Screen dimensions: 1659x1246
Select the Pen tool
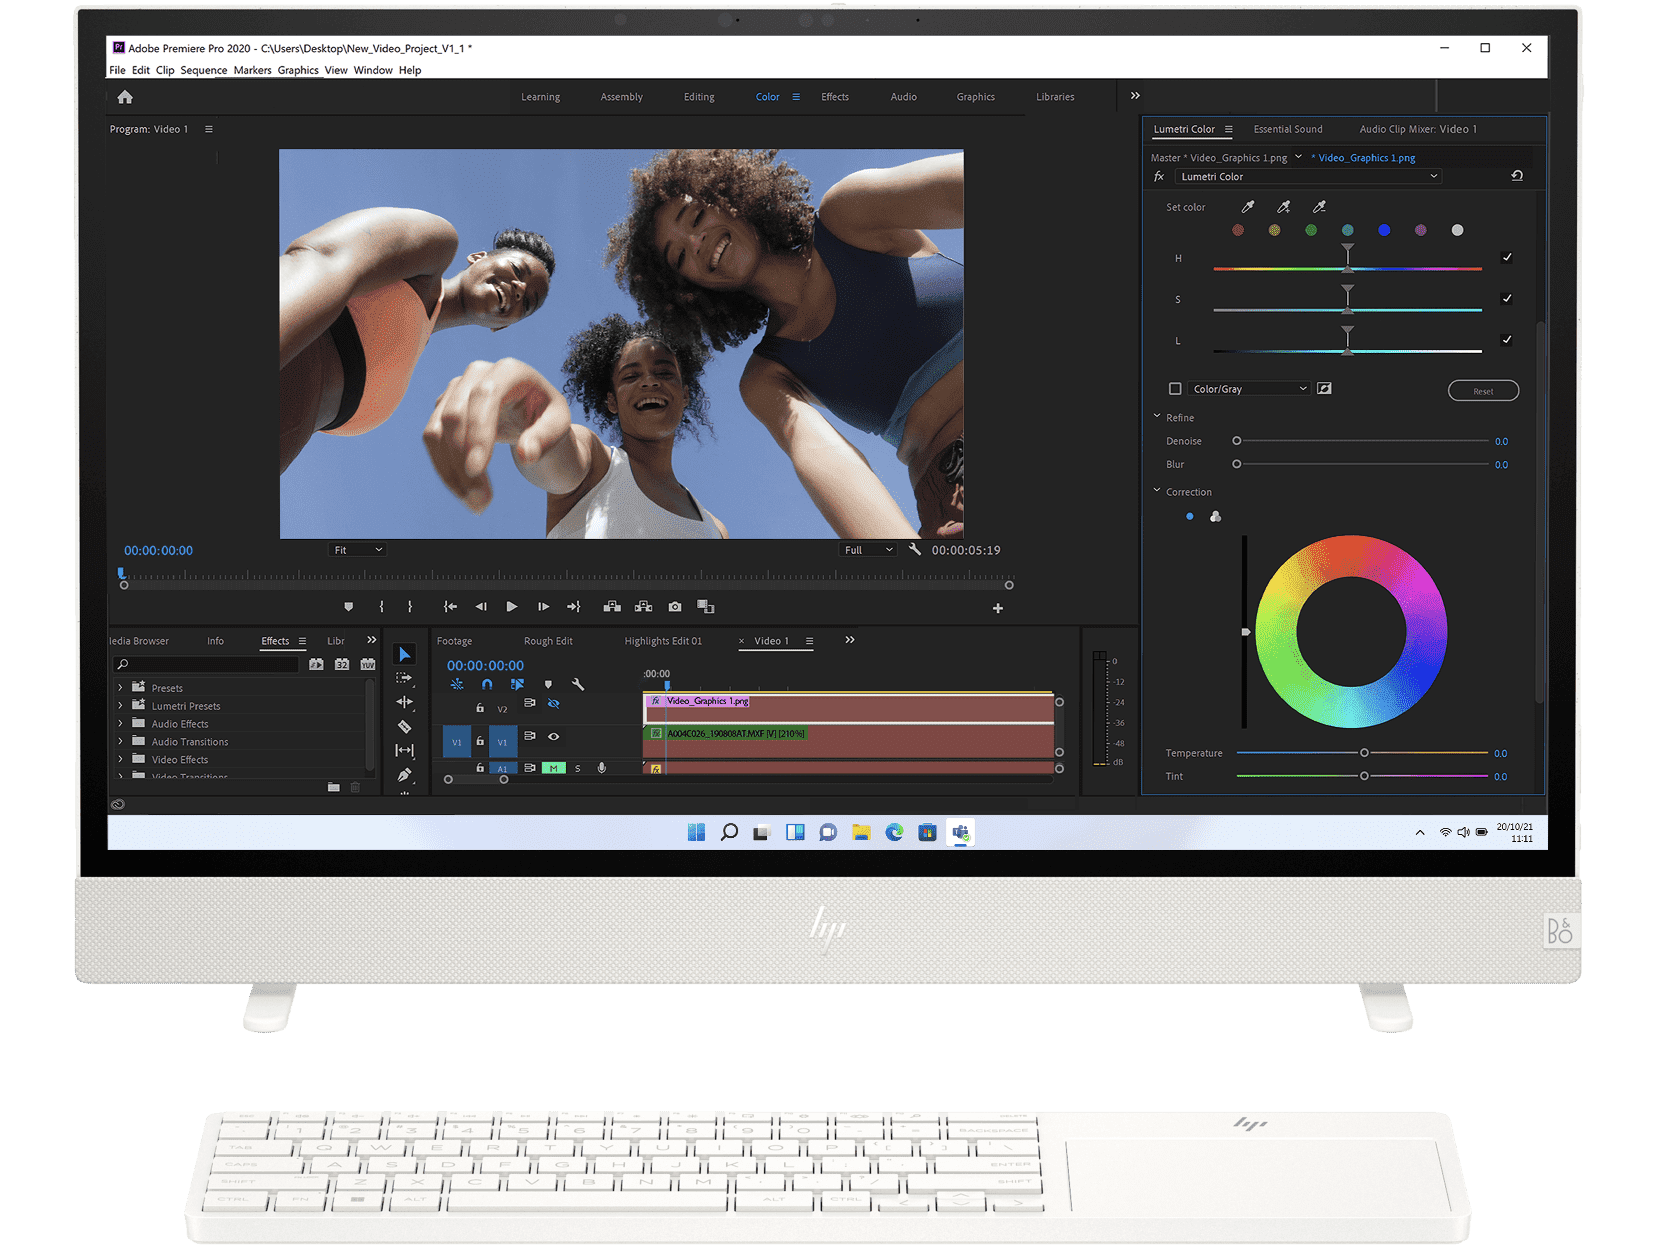click(x=404, y=774)
